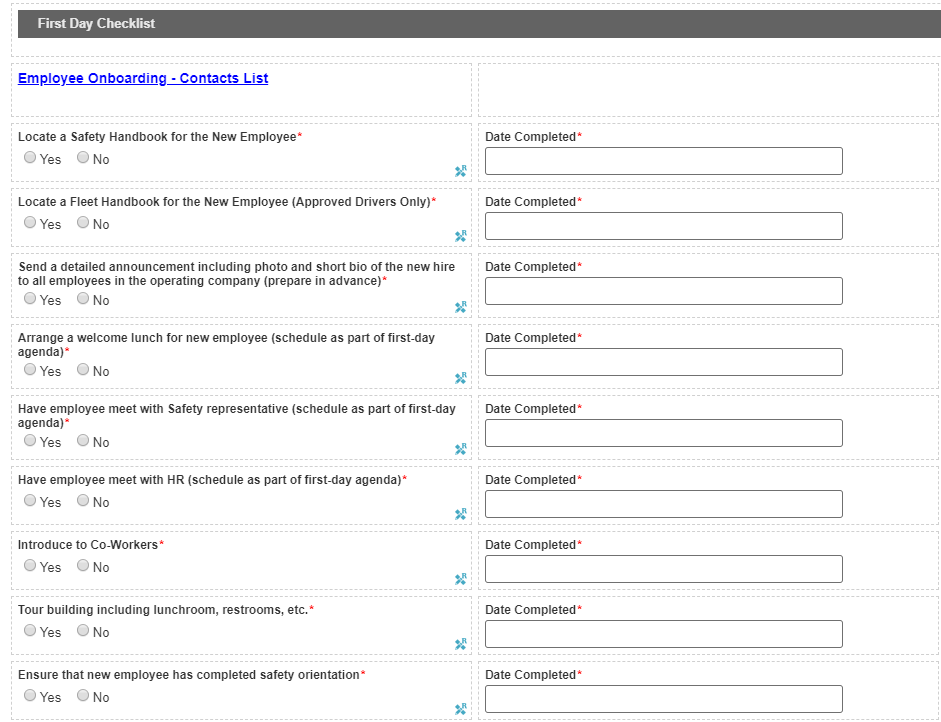This screenshot has width=941, height=722.
Task: Mark No for safety orientation completed
Action: point(83,696)
